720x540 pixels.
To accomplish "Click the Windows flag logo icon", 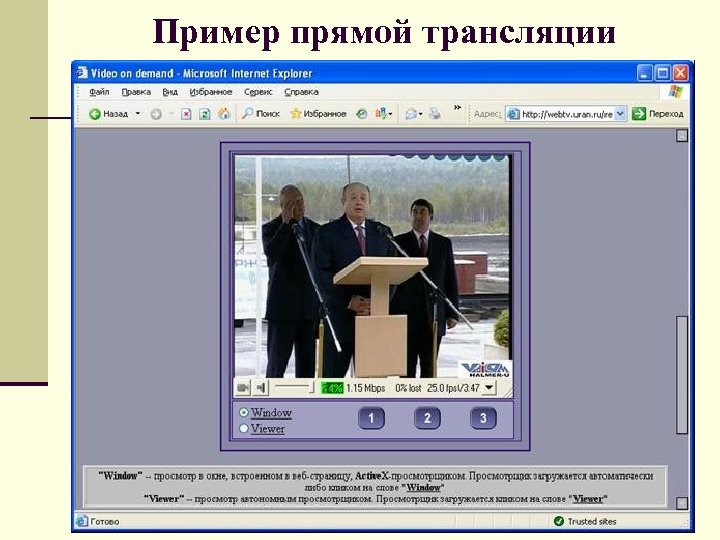I will [x=675, y=91].
